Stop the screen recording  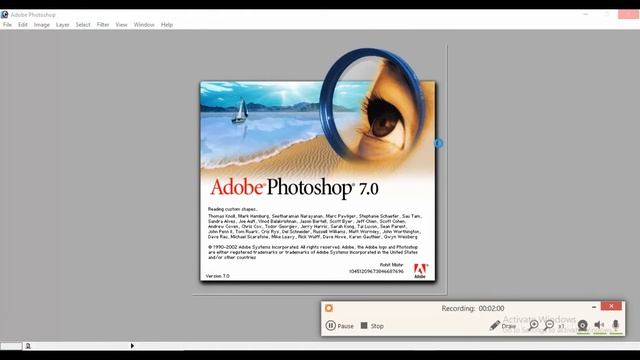372,326
